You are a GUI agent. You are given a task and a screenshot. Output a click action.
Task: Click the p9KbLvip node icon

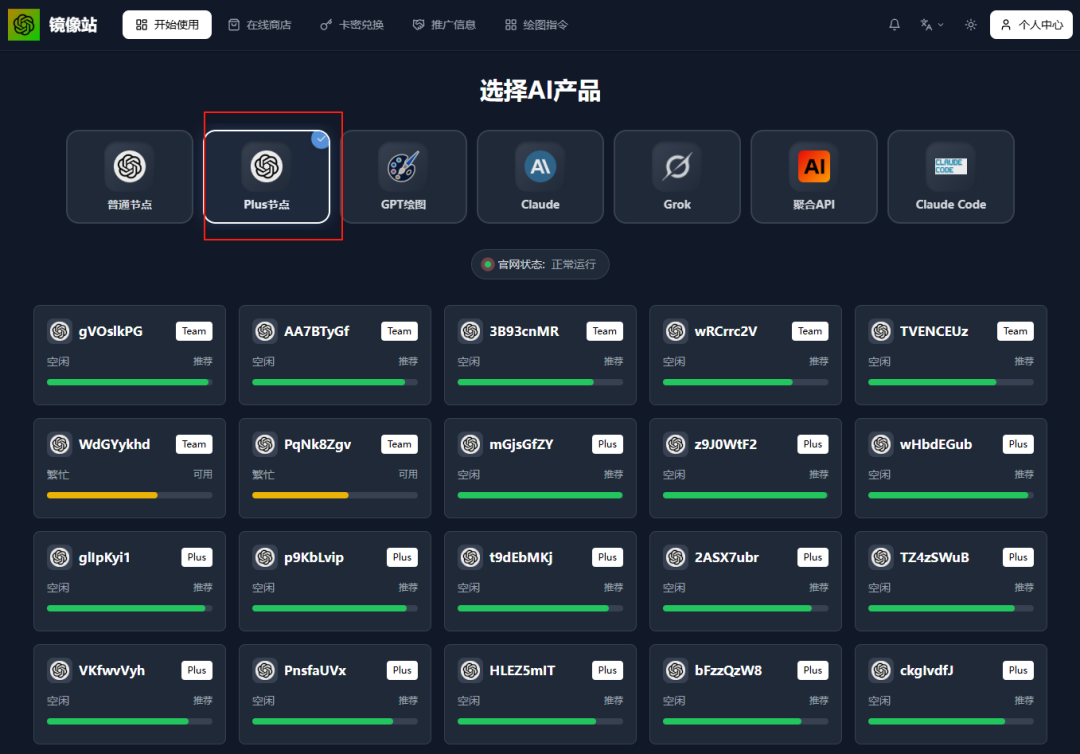click(x=264, y=557)
